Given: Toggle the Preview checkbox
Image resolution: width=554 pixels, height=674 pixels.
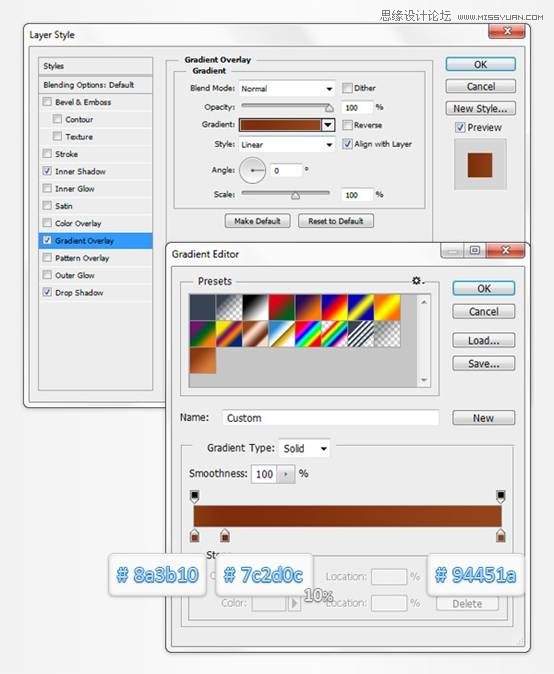Looking at the screenshot, I should [460, 127].
